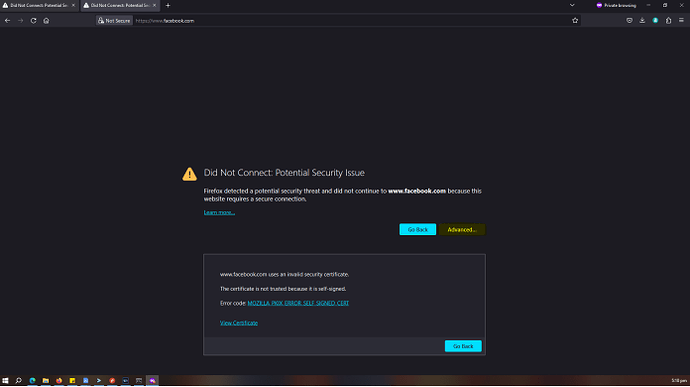Reload the current page
Viewport: 690px width, 387px height.
tap(33, 21)
